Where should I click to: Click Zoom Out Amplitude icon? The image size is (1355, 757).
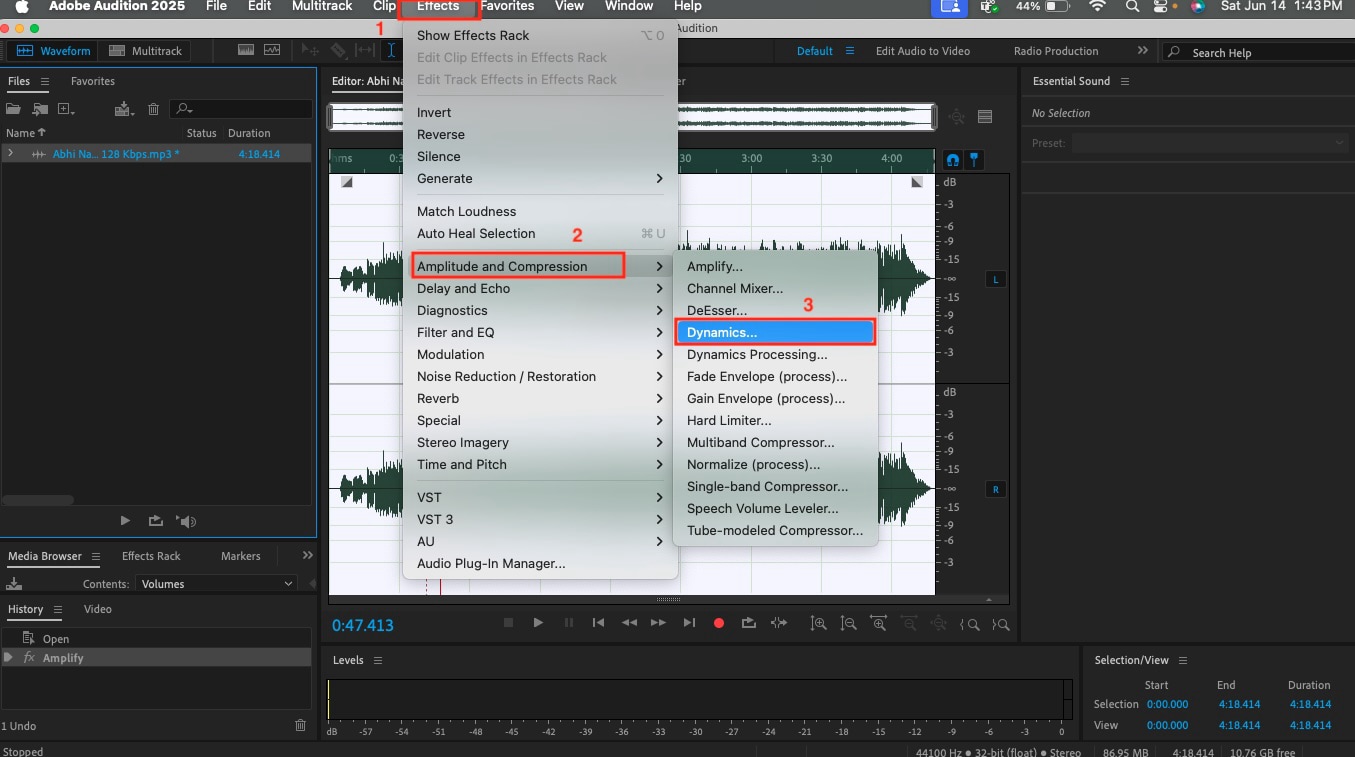pyautogui.click(x=849, y=623)
